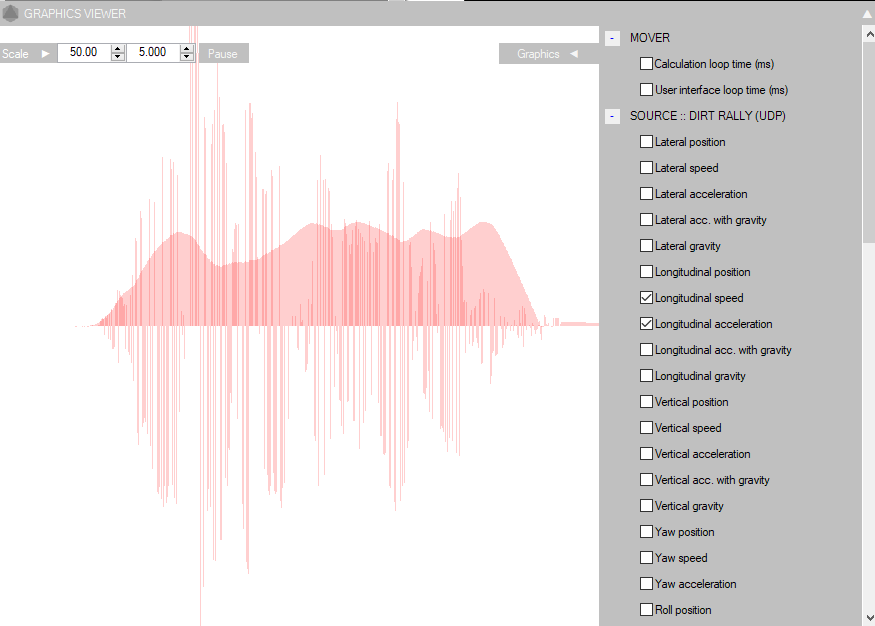Click the Graphics Viewer hexagon logo icon
The width and height of the screenshot is (875, 626).
pyautogui.click(x=11, y=14)
